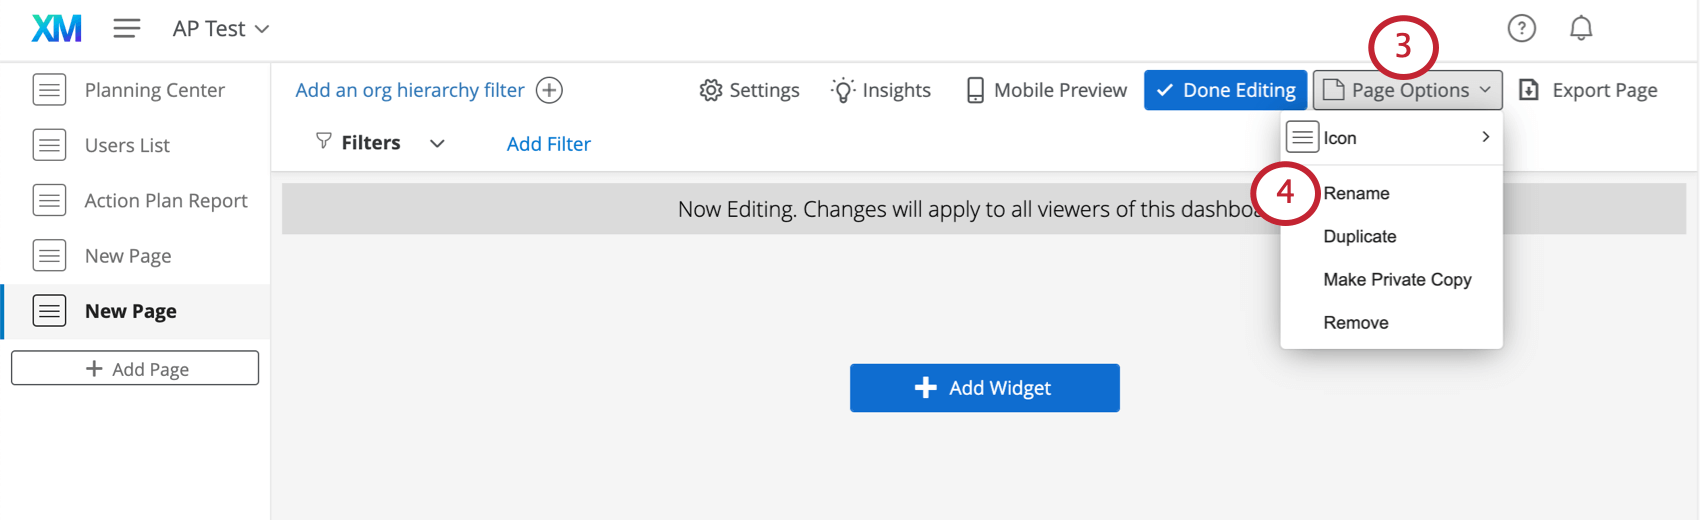This screenshot has height=520, width=1700.
Task: Click Done Editing button
Action: point(1225,91)
